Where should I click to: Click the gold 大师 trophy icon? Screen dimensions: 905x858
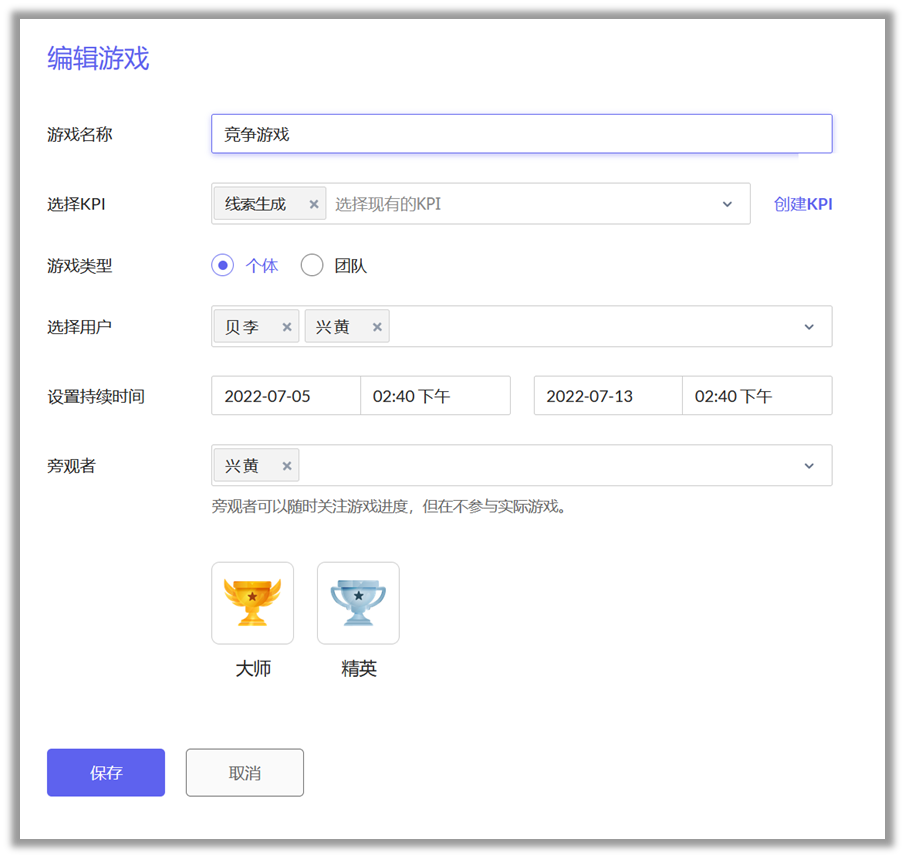pyautogui.click(x=252, y=603)
